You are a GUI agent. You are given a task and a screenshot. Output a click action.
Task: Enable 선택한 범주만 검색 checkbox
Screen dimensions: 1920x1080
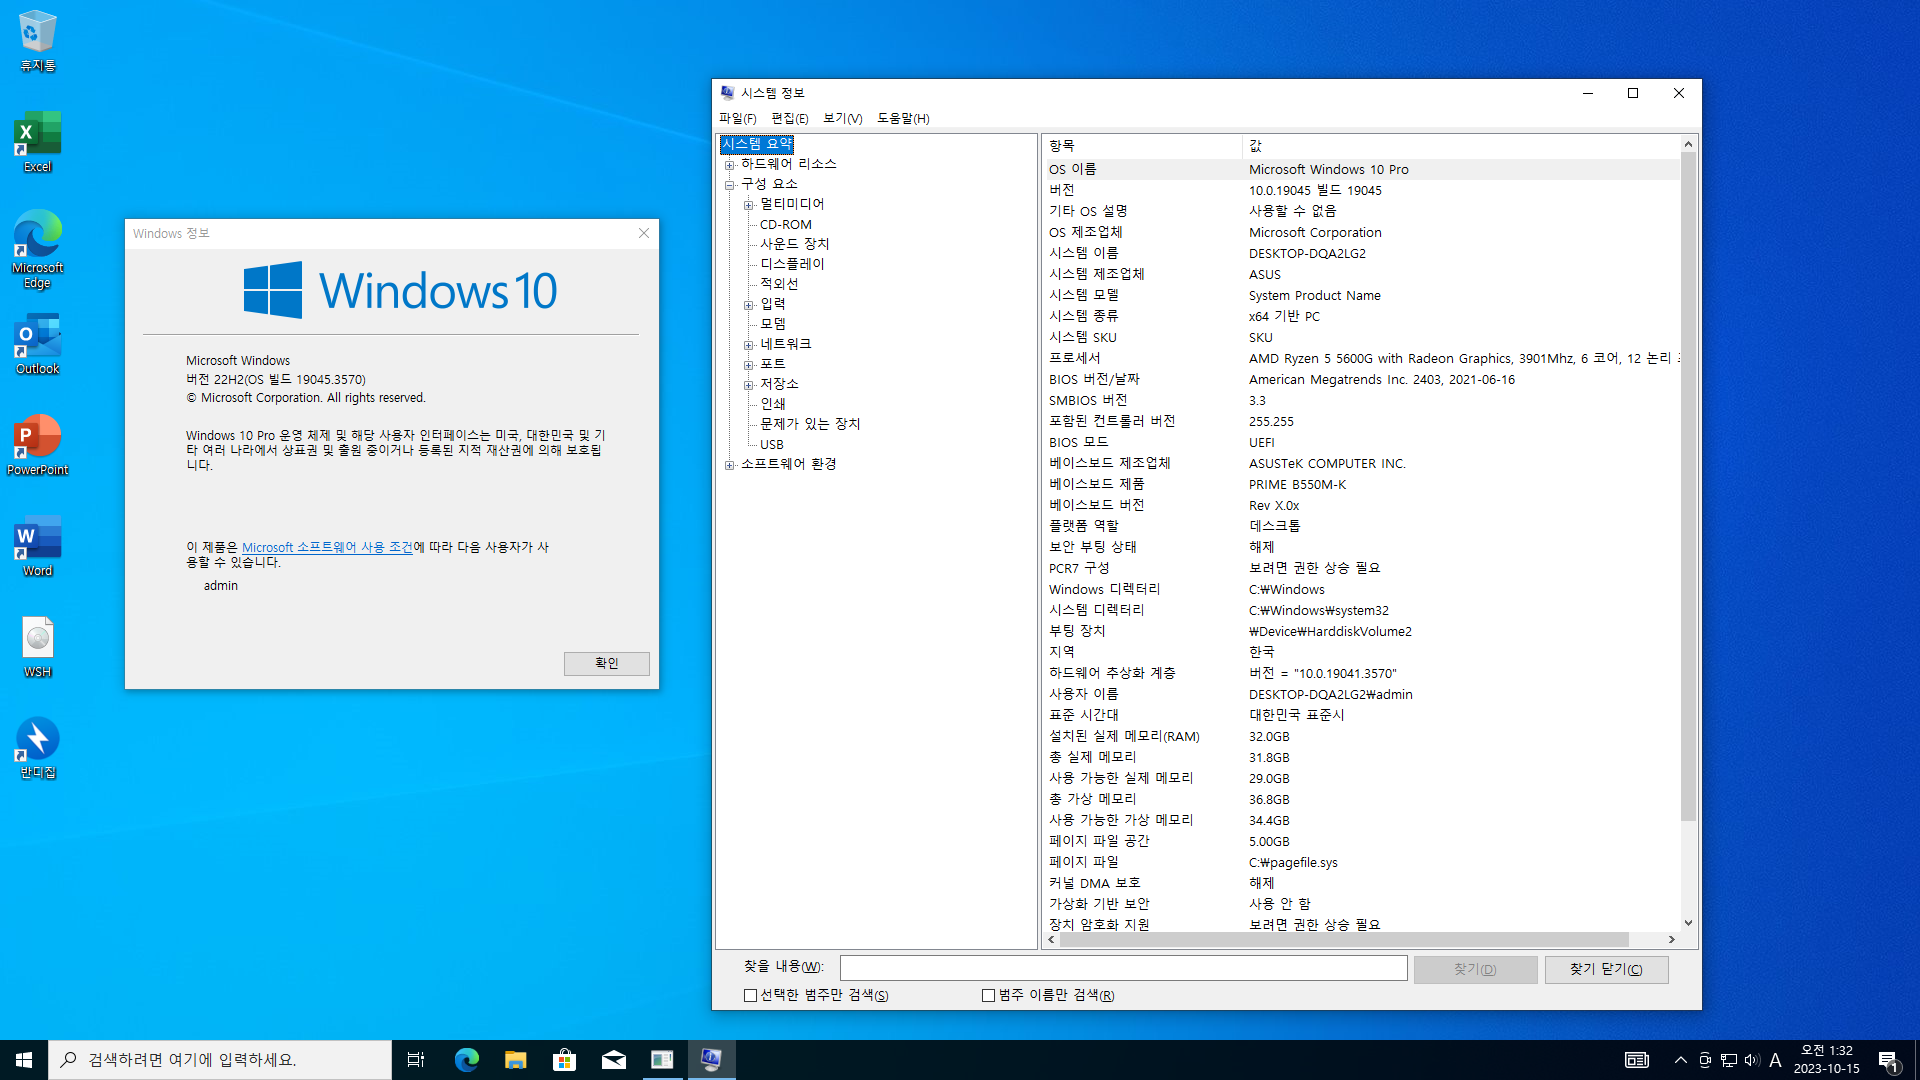[x=750, y=996]
